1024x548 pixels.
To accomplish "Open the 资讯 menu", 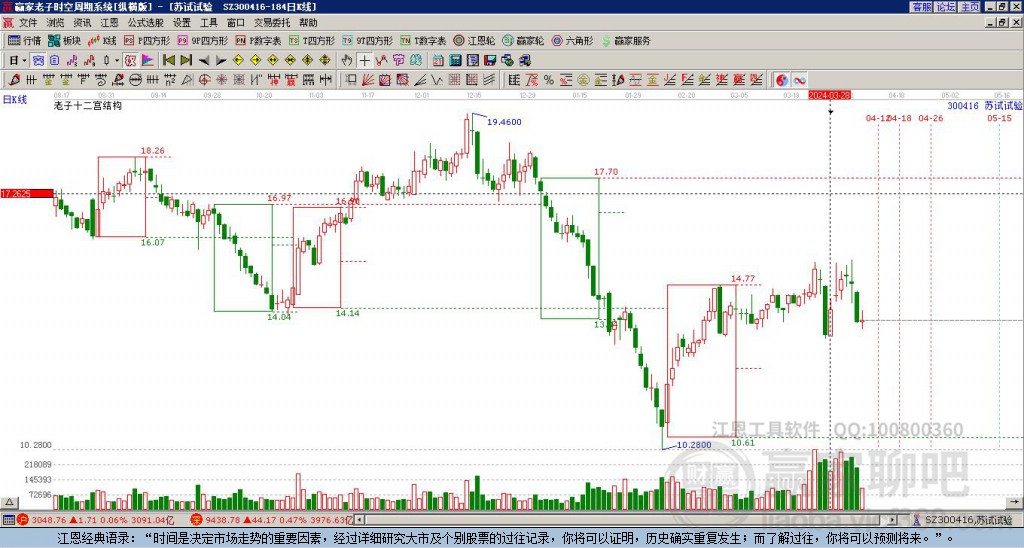I will pos(82,23).
